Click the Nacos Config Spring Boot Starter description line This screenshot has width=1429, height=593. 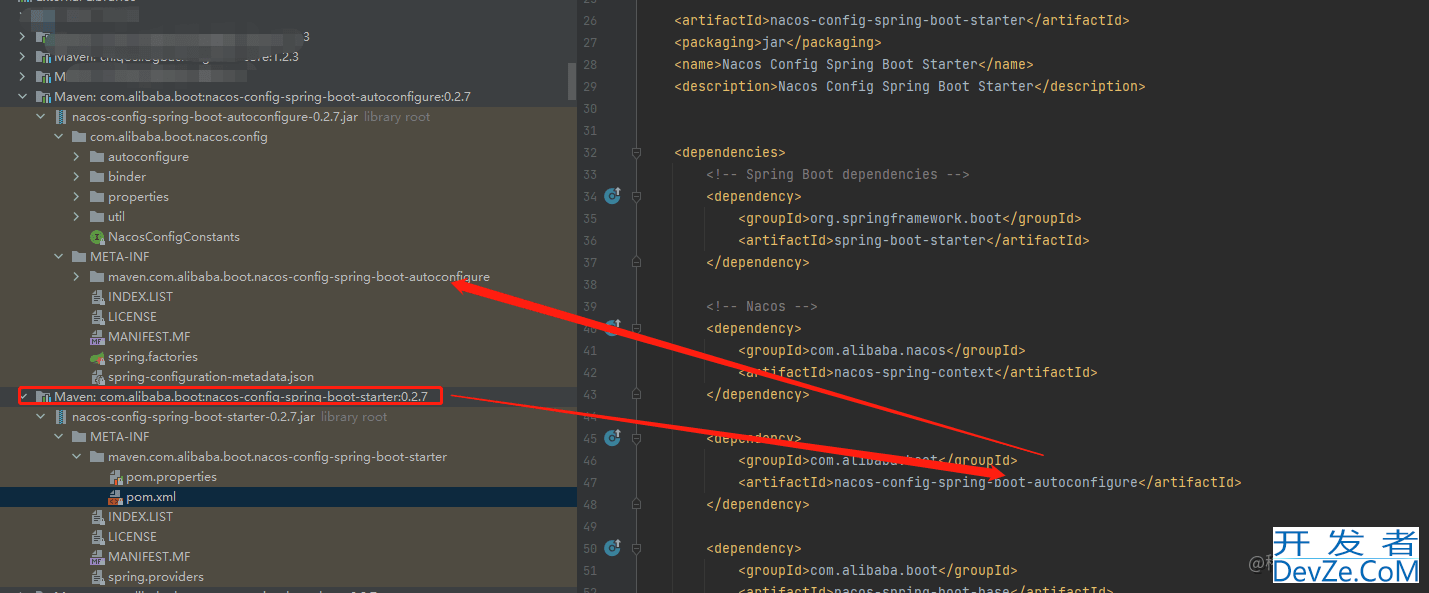(910, 86)
